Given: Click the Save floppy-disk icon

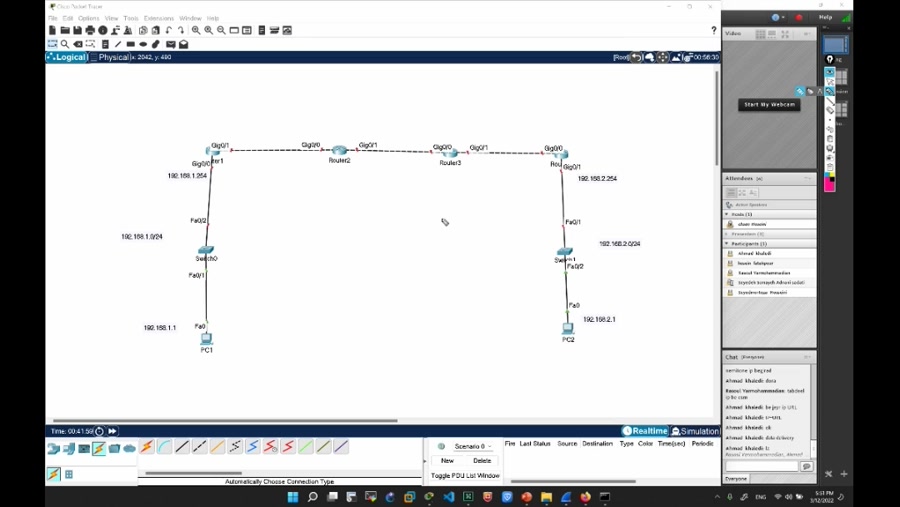Looking at the screenshot, I should pyautogui.click(x=77, y=30).
